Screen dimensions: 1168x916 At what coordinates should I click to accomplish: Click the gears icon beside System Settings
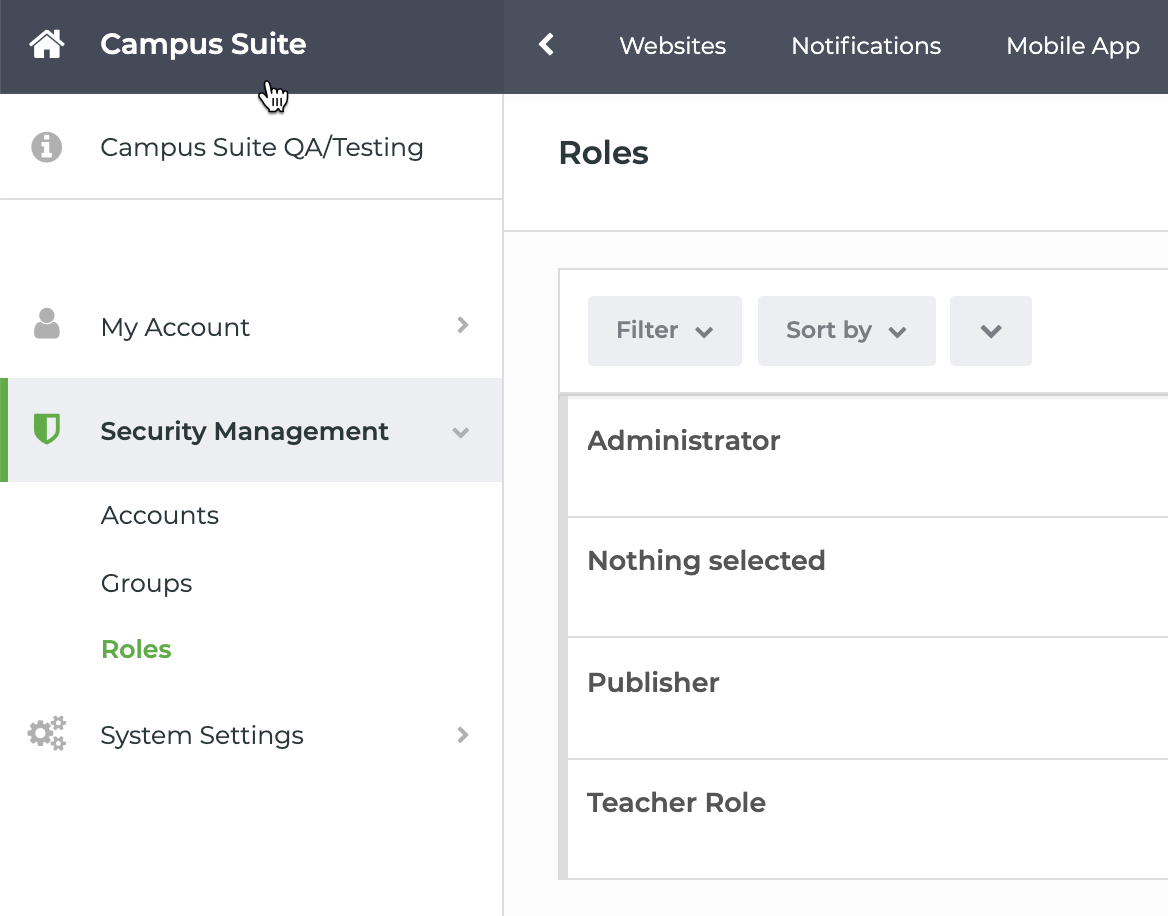[46, 734]
